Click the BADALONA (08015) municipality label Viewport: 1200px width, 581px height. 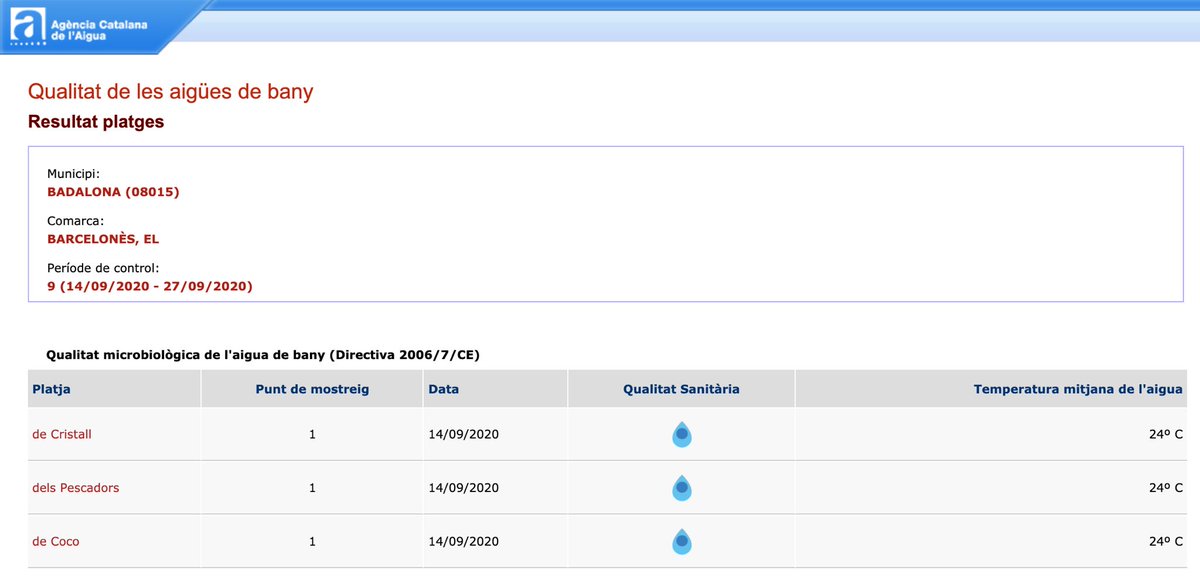[x=114, y=191]
